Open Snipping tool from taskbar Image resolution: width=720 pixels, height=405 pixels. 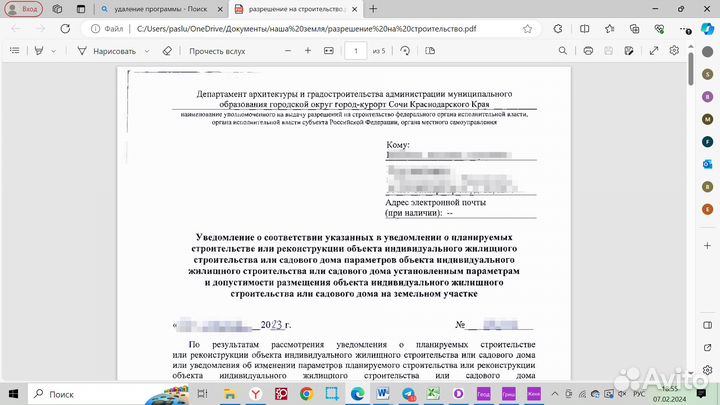point(332,394)
